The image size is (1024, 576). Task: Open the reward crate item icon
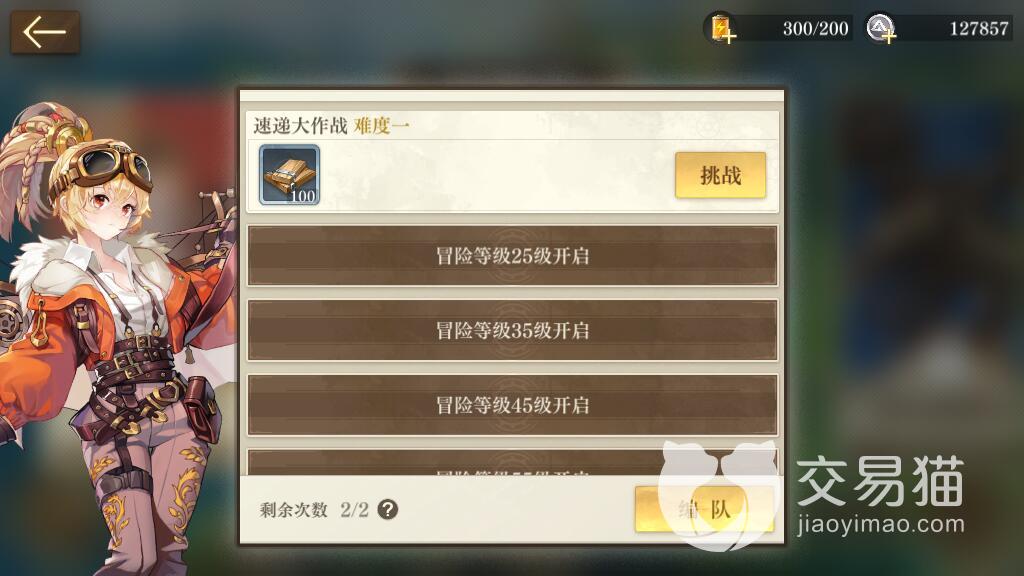click(289, 175)
